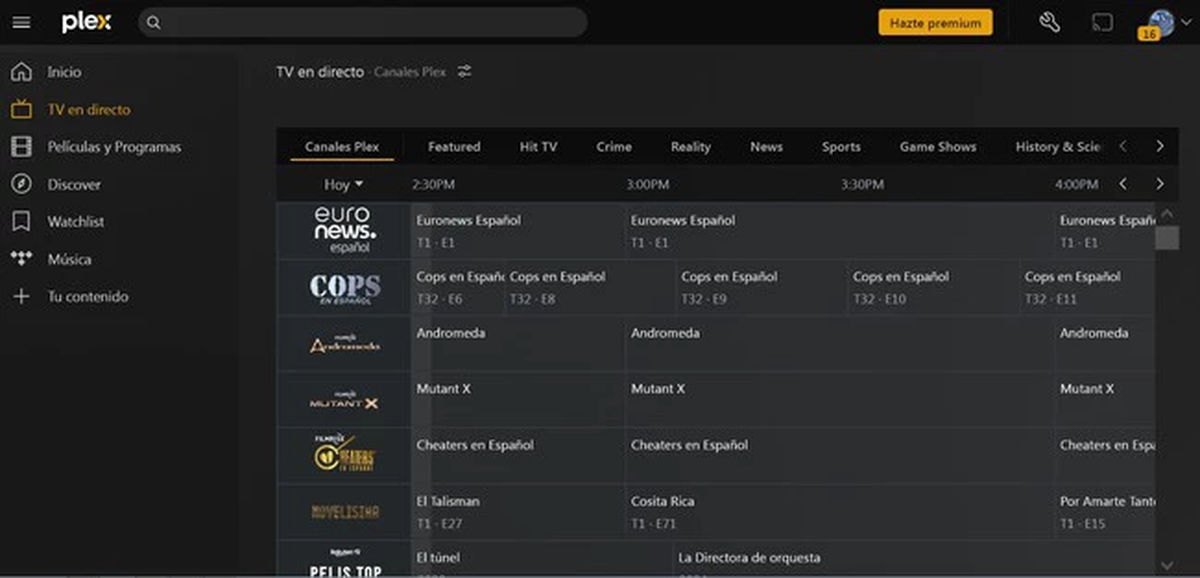
Task: Open the Hoy date dropdown
Action: (343, 184)
